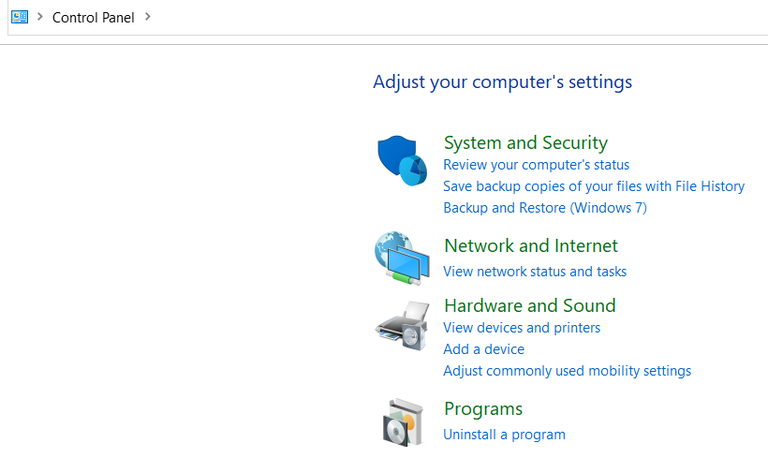Click the Hardware and Sound printer icon
Screen dimensions: 768x458
pos(401,325)
